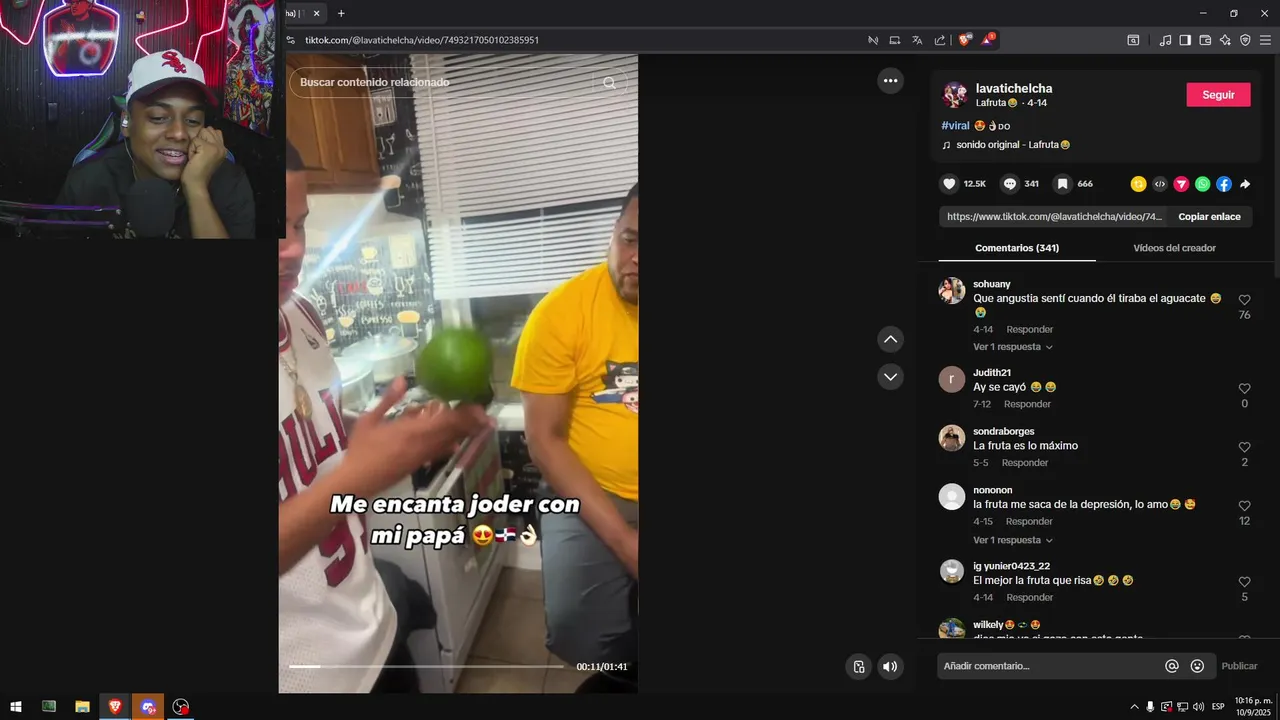The image size is (1280, 720).
Task: Go to the next video with down arrow
Action: tap(890, 377)
